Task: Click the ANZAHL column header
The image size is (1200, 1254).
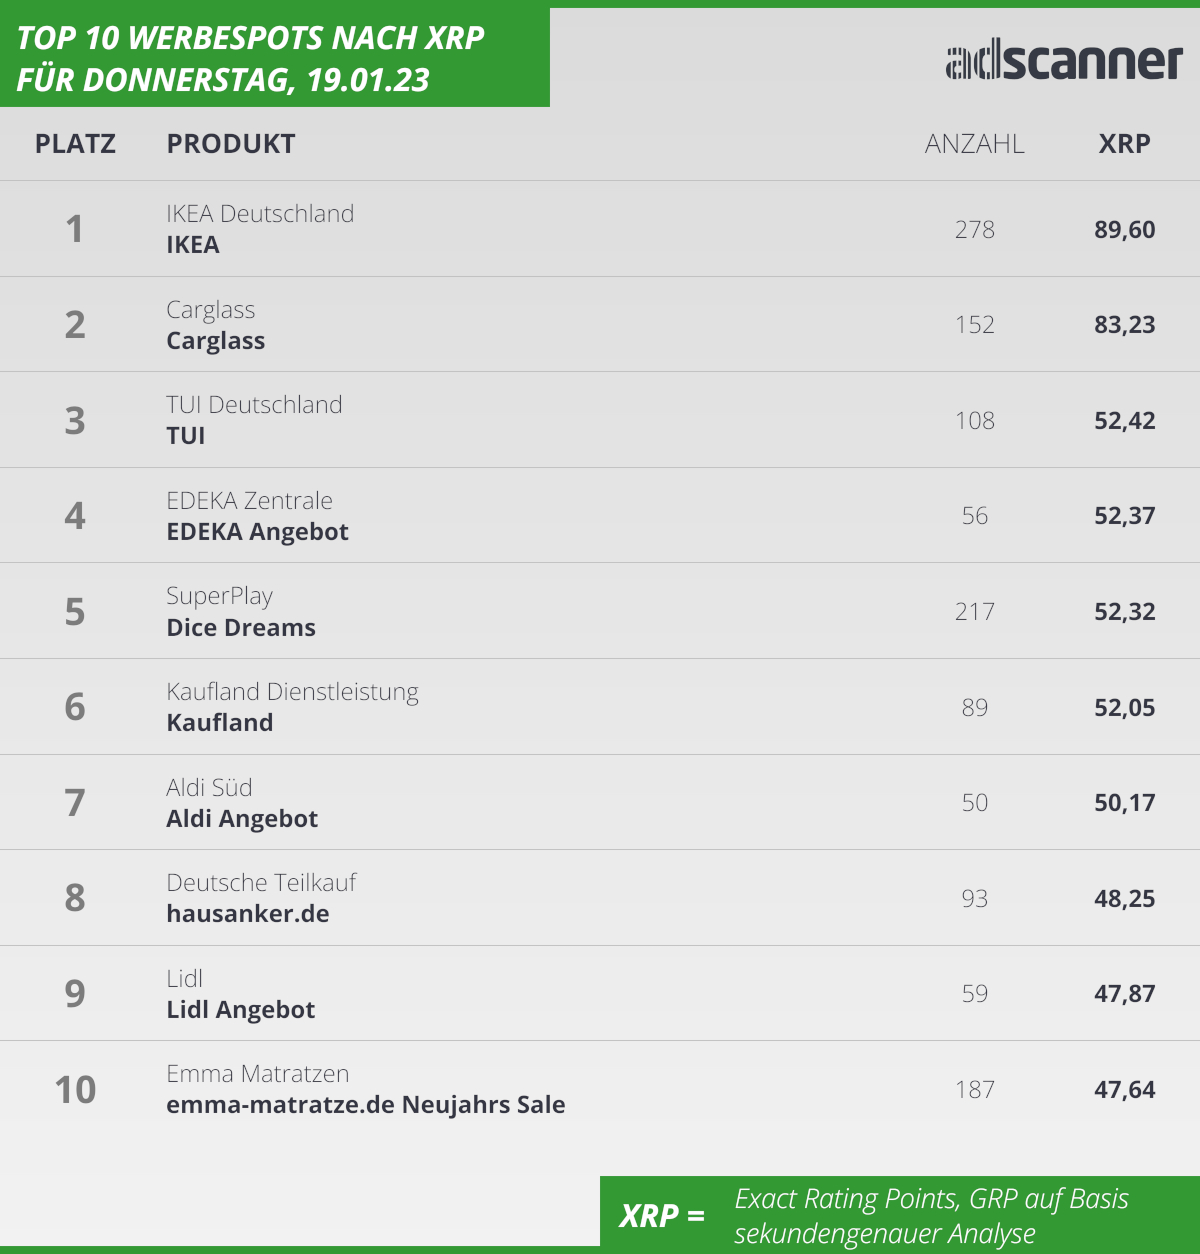Action: 975,144
